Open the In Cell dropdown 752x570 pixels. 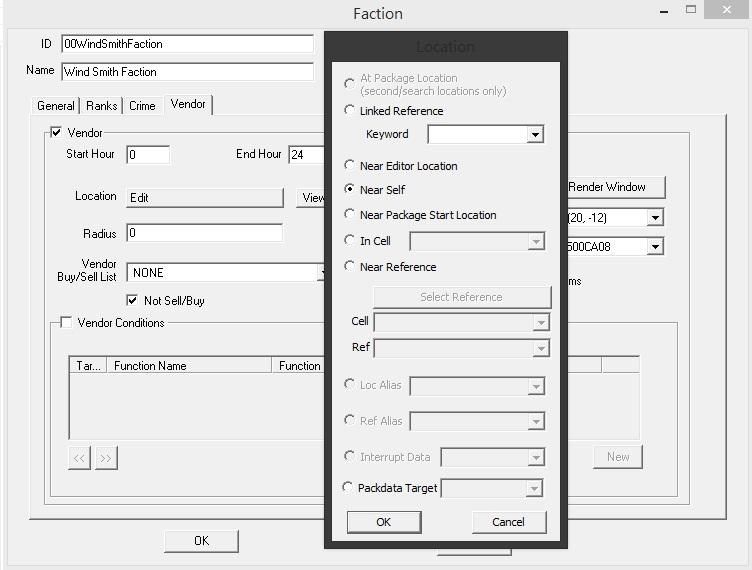(536, 241)
